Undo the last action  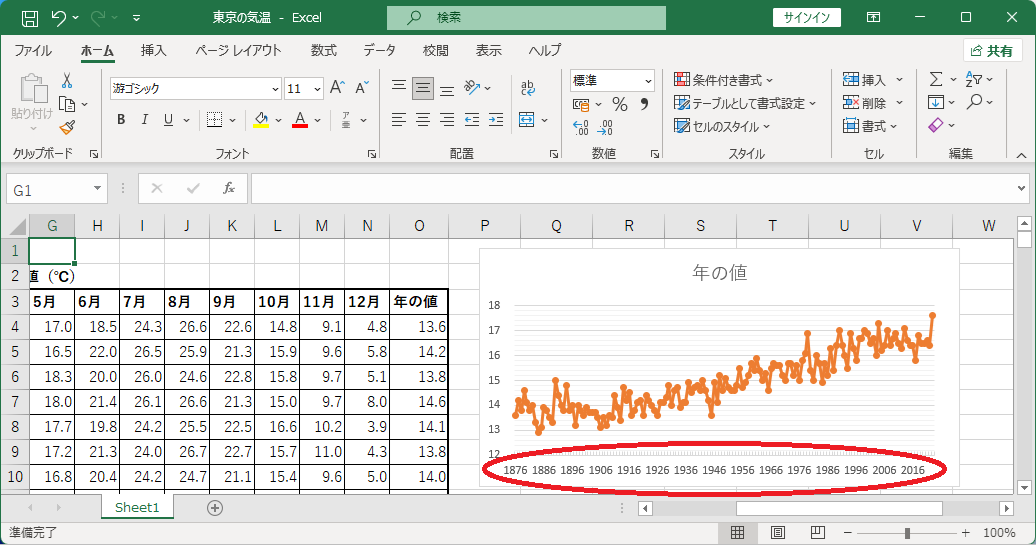[59, 18]
